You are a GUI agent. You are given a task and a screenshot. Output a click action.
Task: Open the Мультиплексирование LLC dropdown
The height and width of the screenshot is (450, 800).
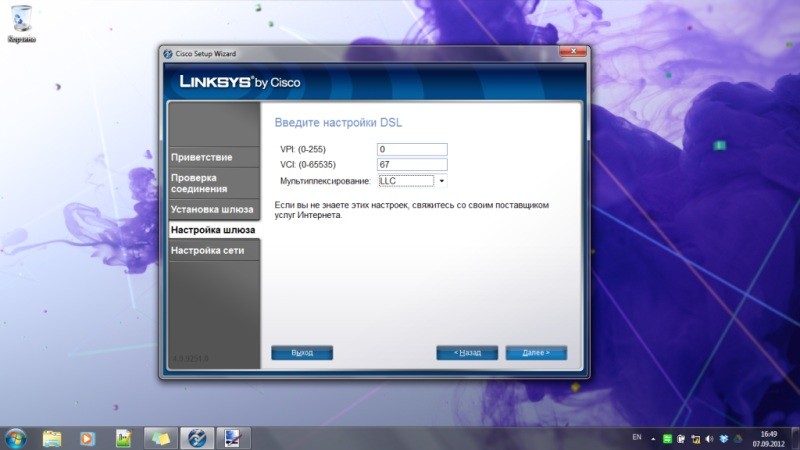click(x=412, y=181)
